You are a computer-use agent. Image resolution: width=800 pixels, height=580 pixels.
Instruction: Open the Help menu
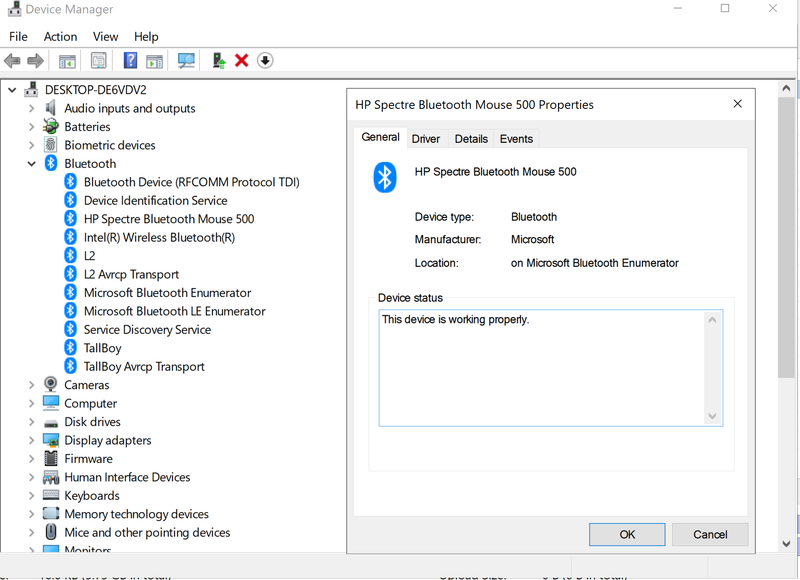tap(146, 37)
